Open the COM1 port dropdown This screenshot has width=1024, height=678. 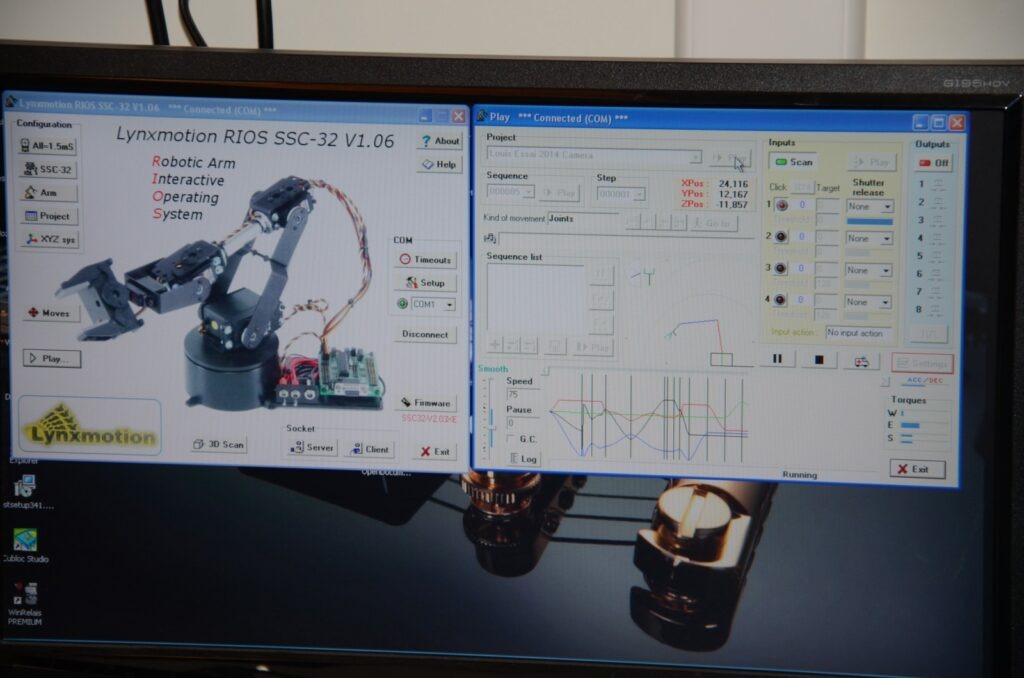pyautogui.click(x=450, y=304)
